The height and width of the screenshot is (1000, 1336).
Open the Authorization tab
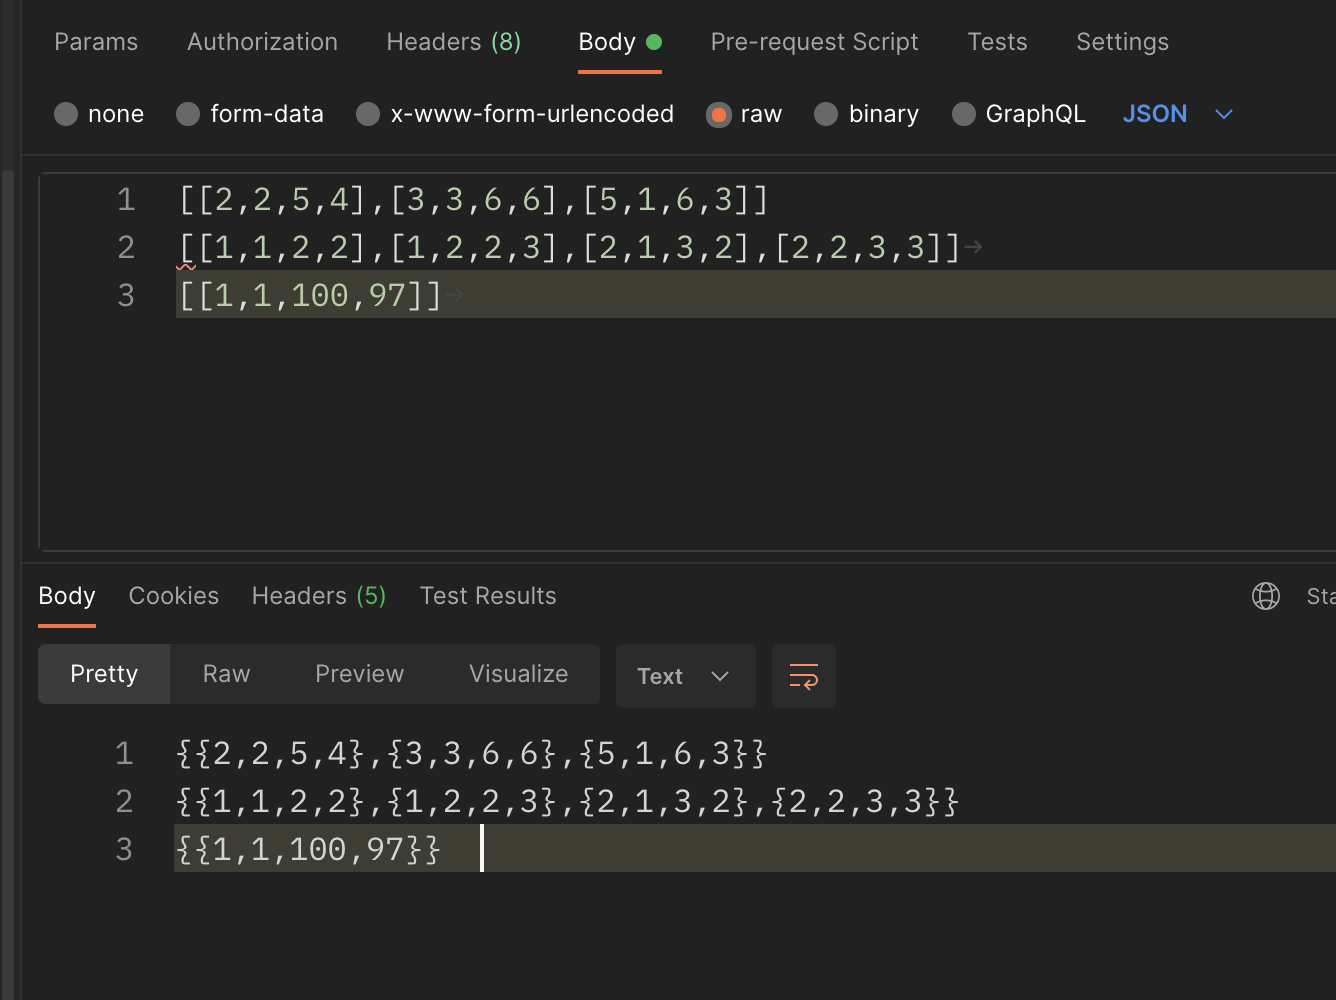pyautogui.click(x=262, y=42)
